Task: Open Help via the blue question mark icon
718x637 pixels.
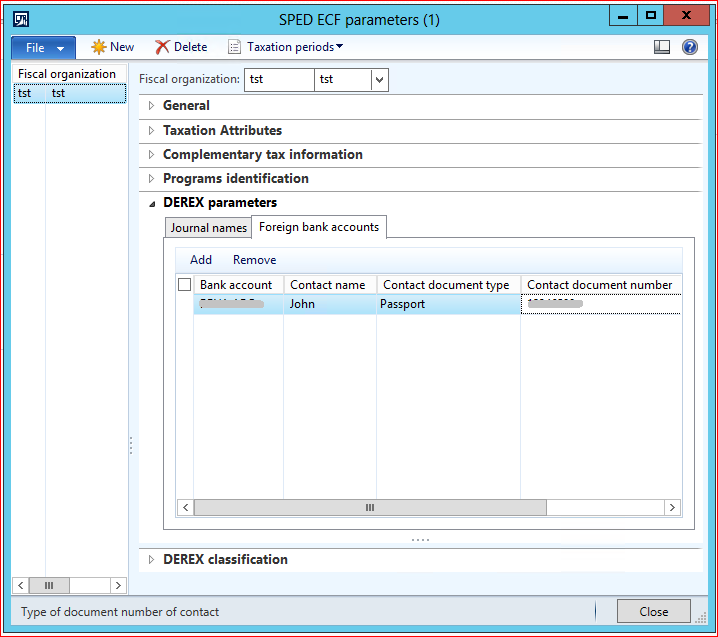Action: (690, 47)
